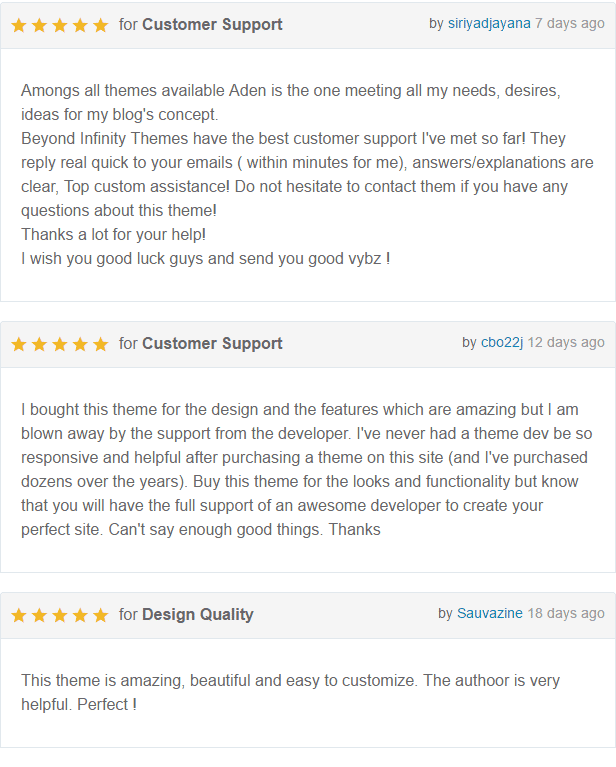Image resolution: width=616 pixels, height=767 pixels.
Task: Click the third star in siriyadjayana's review
Action: click(60, 25)
